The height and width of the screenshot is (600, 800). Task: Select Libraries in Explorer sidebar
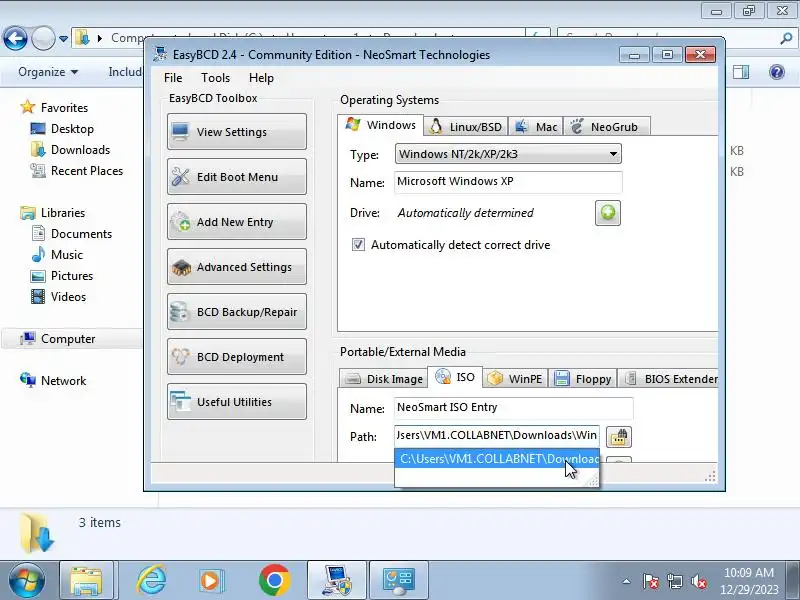click(x=63, y=213)
